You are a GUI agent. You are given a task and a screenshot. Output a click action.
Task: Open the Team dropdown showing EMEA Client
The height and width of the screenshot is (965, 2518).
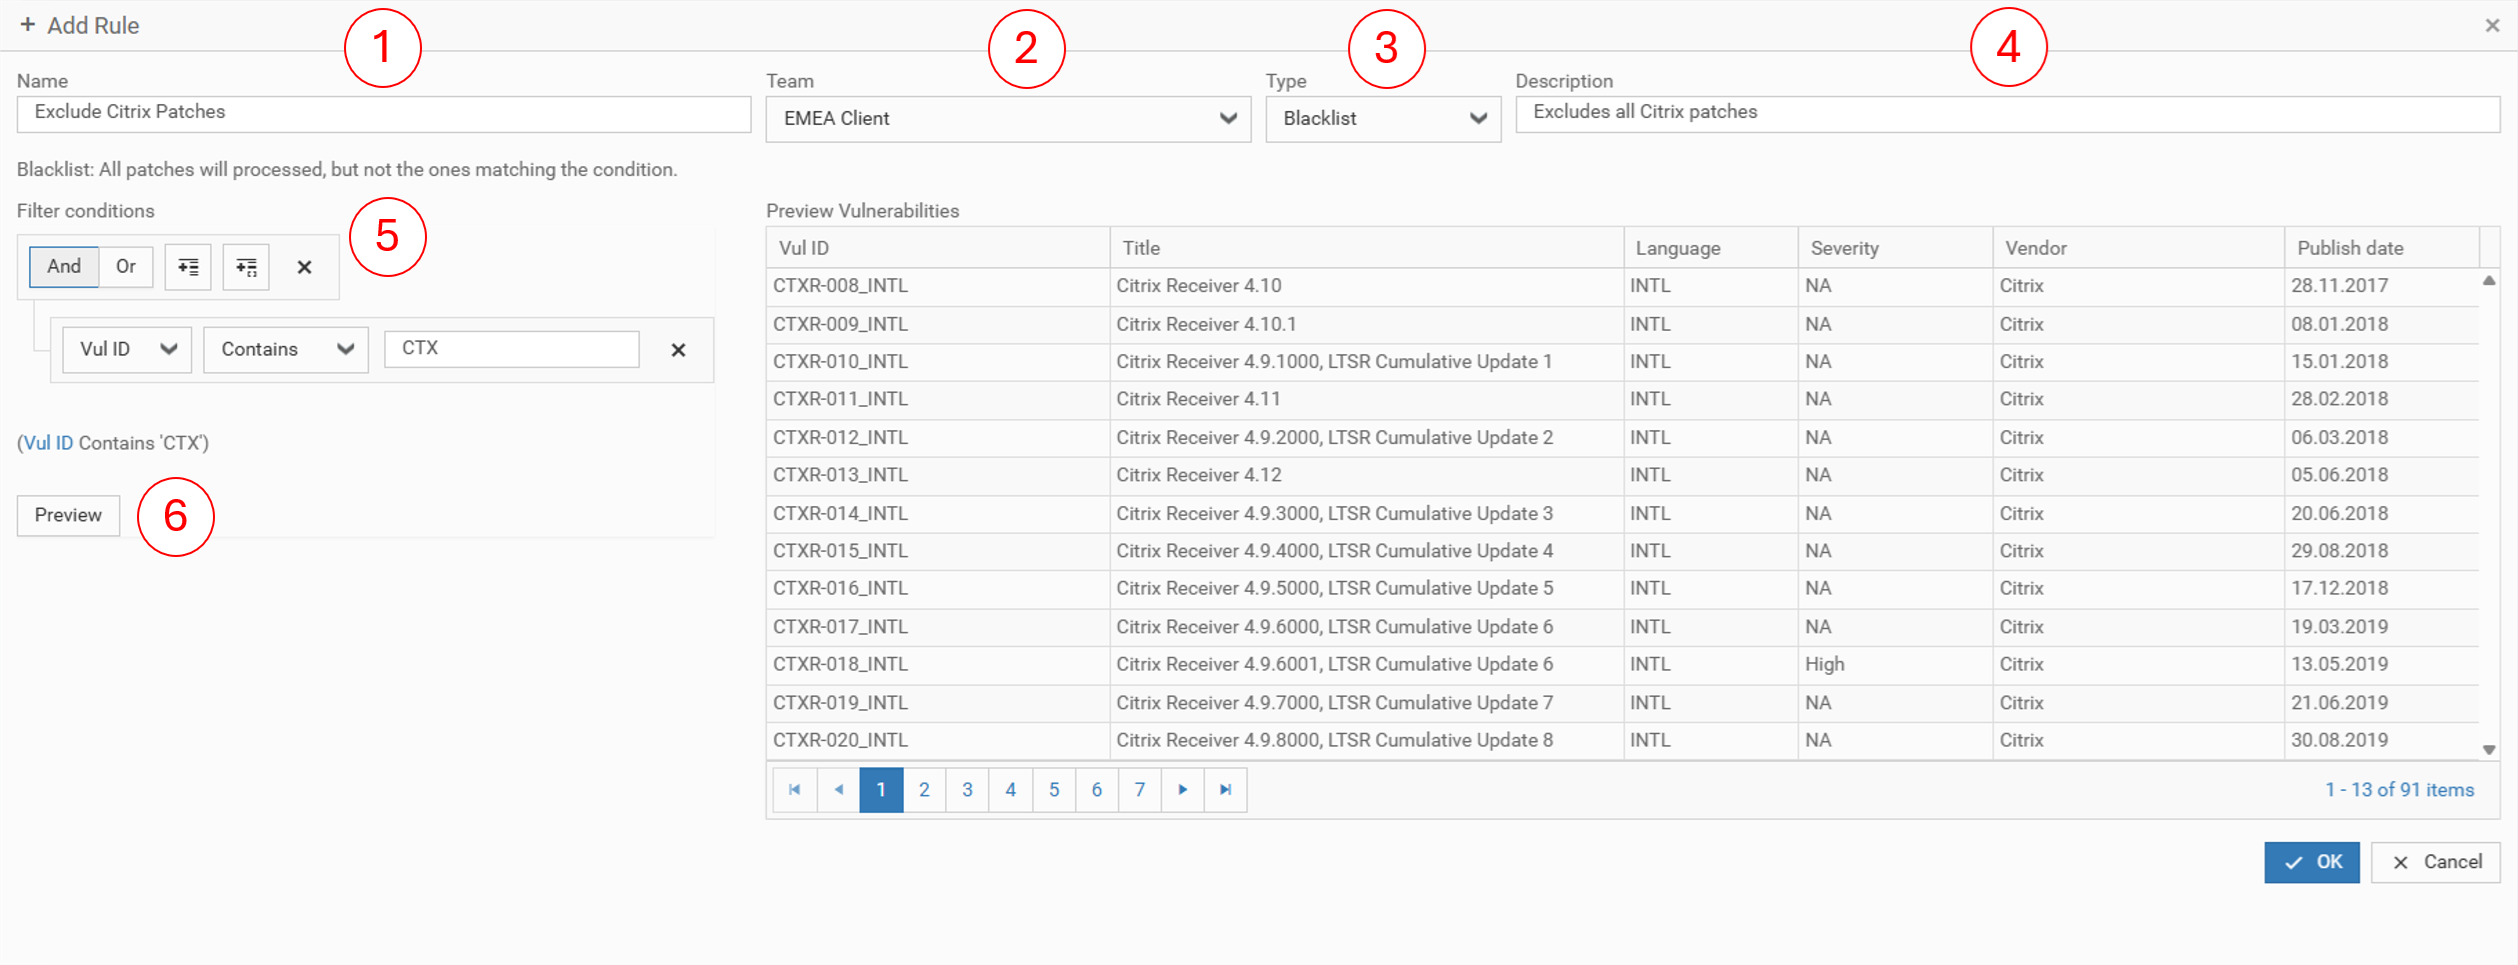(x=1008, y=119)
